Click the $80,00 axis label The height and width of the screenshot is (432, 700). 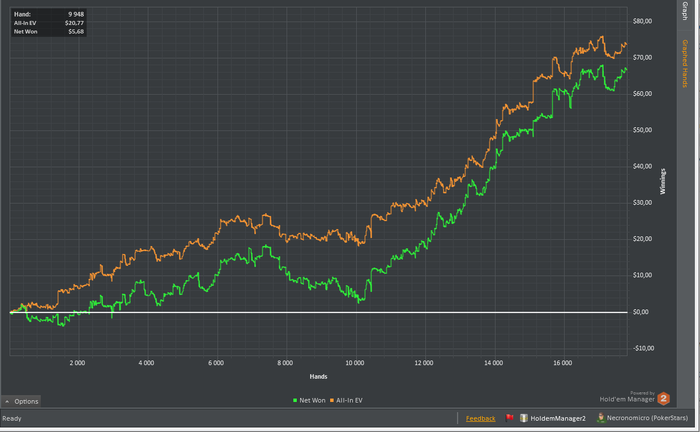coord(642,21)
